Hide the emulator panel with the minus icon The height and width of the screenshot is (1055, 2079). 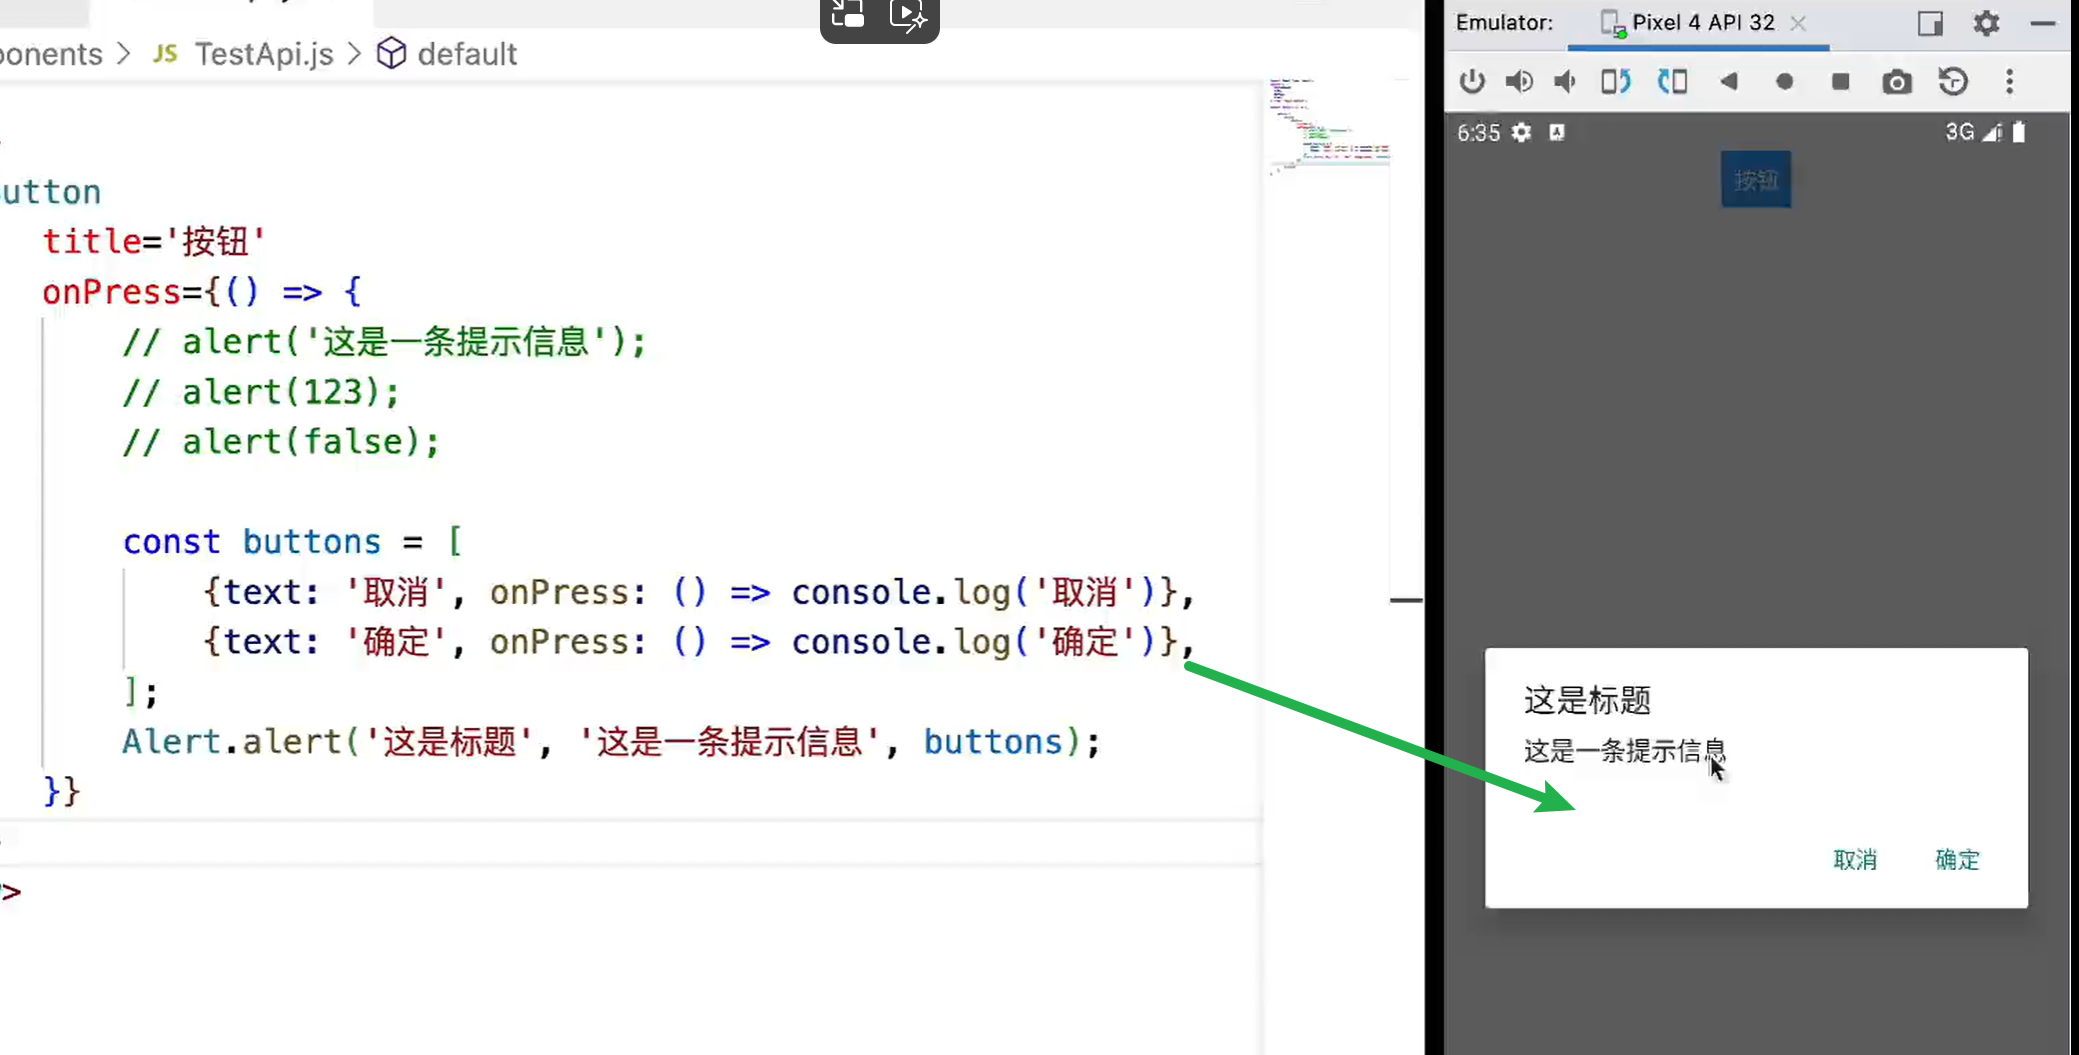tap(2043, 23)
